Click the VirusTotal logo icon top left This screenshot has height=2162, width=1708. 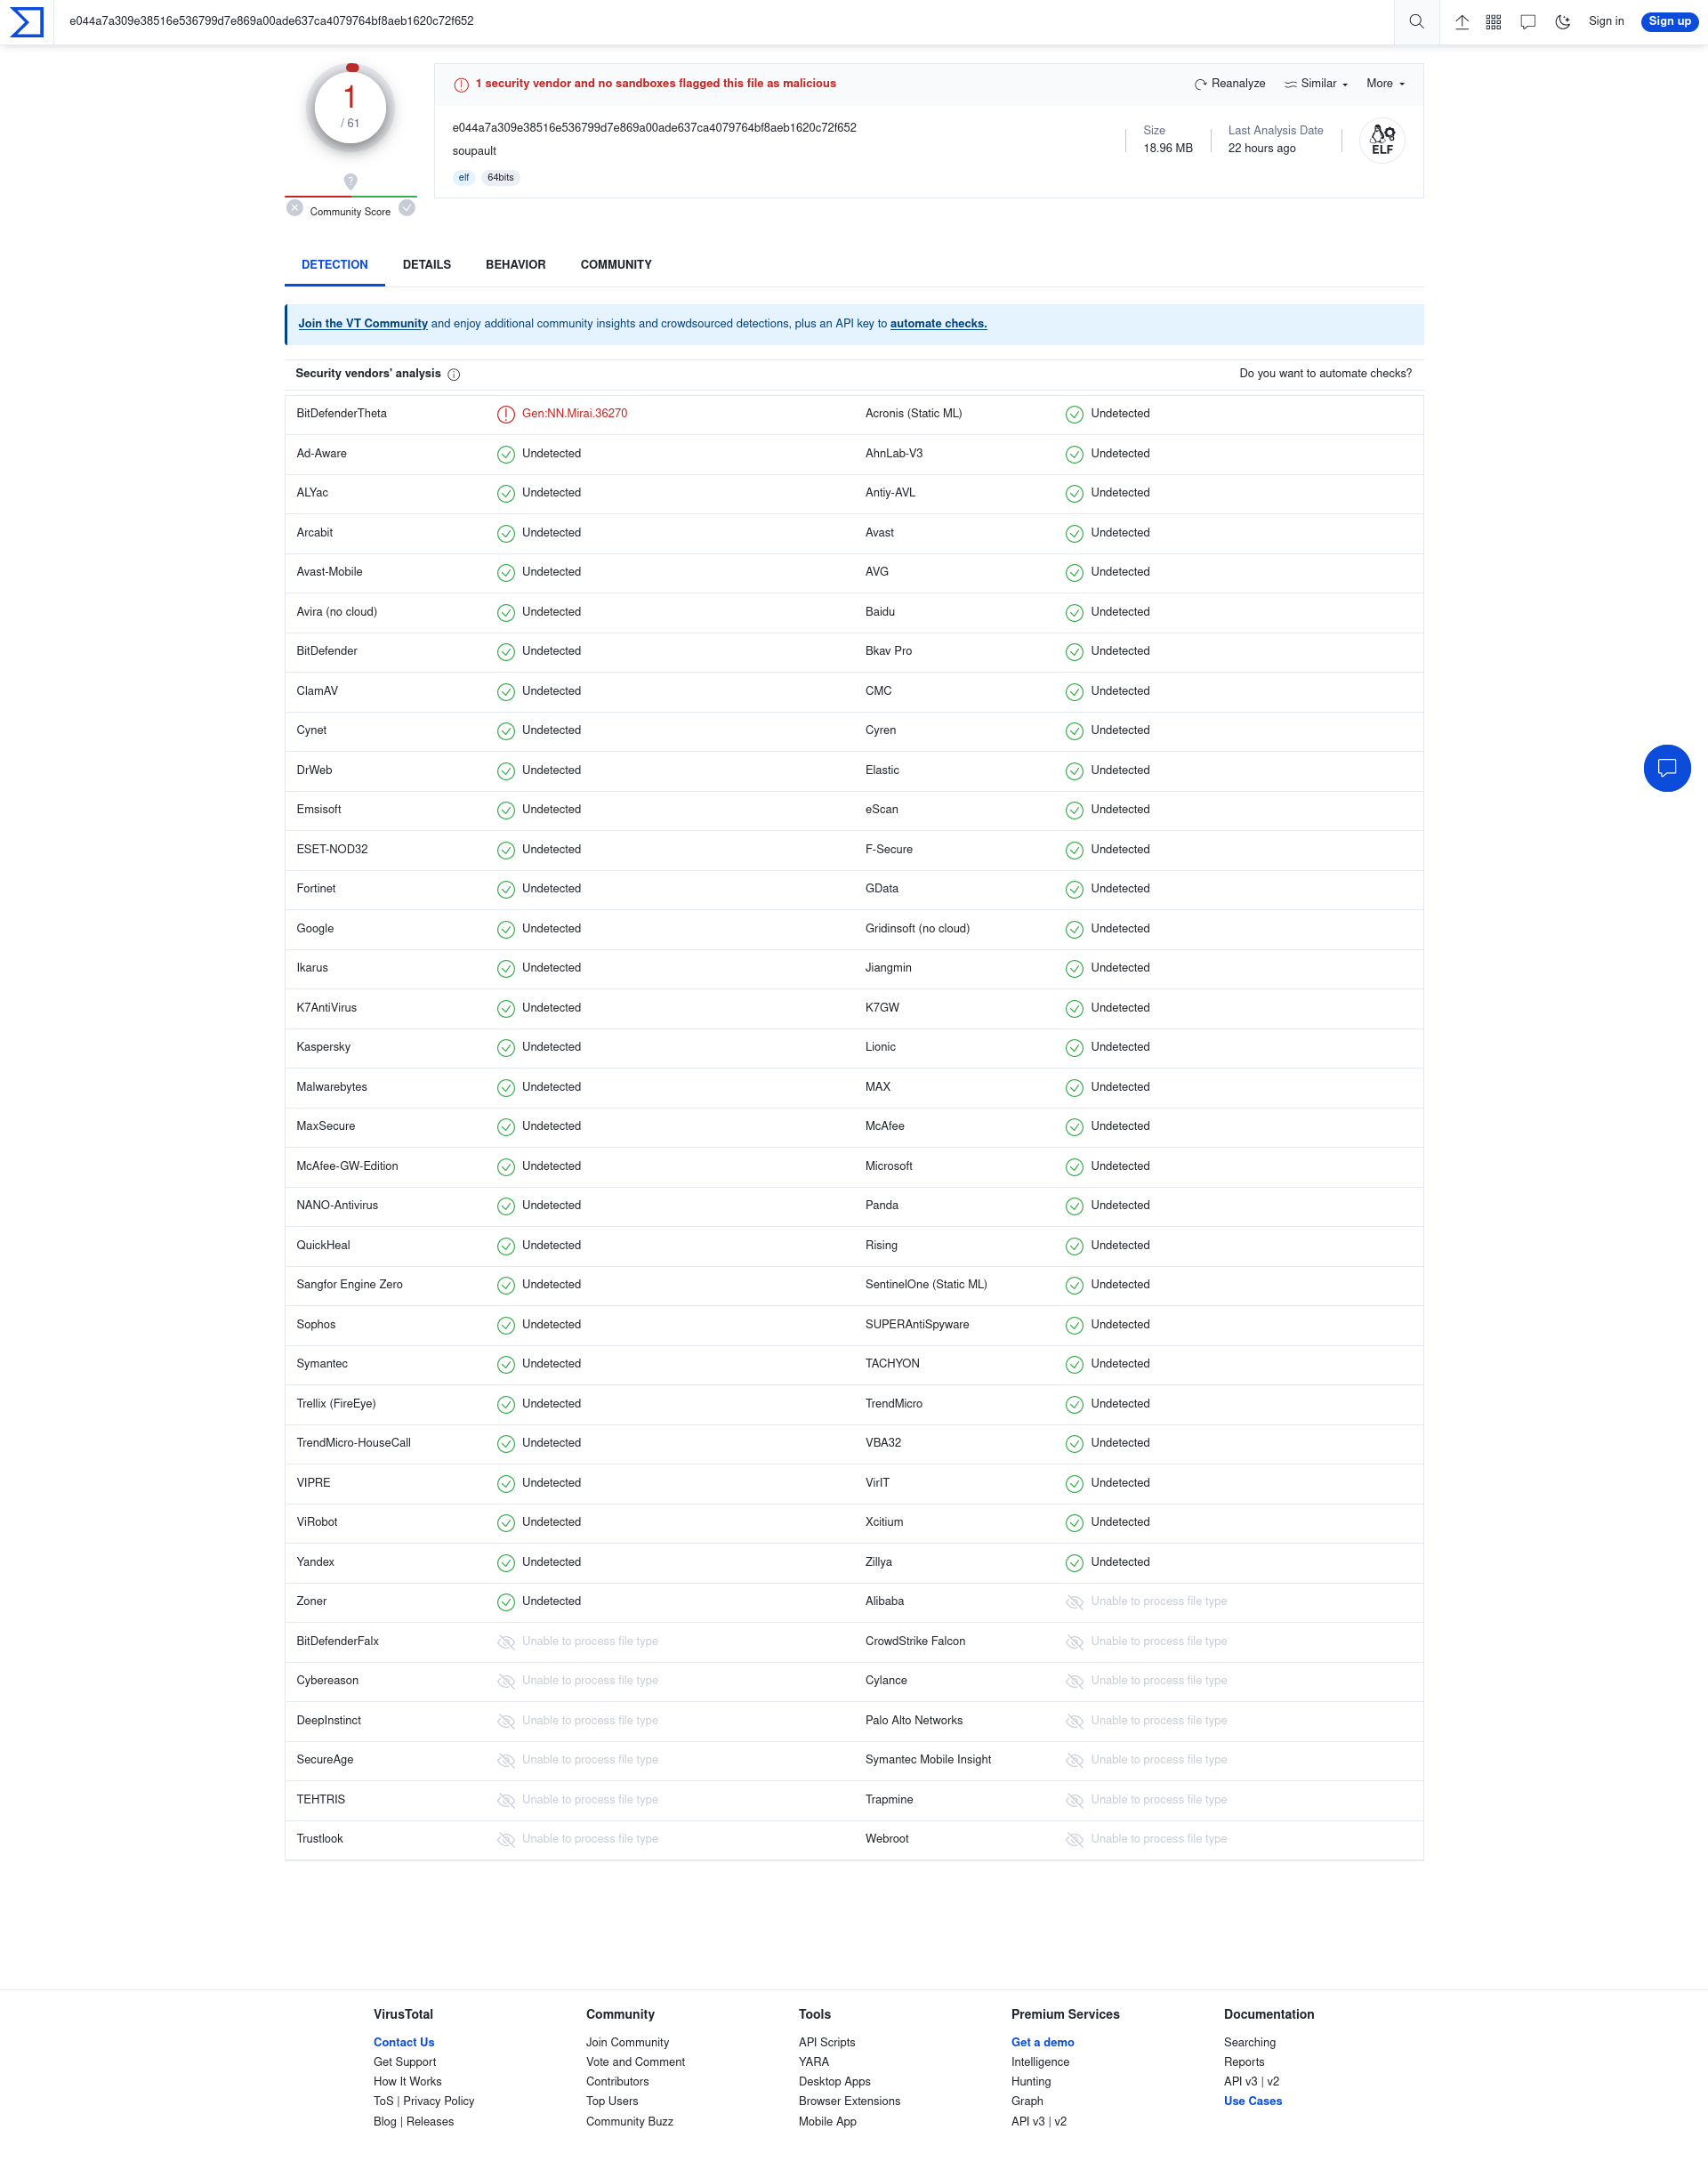(25, 20)
